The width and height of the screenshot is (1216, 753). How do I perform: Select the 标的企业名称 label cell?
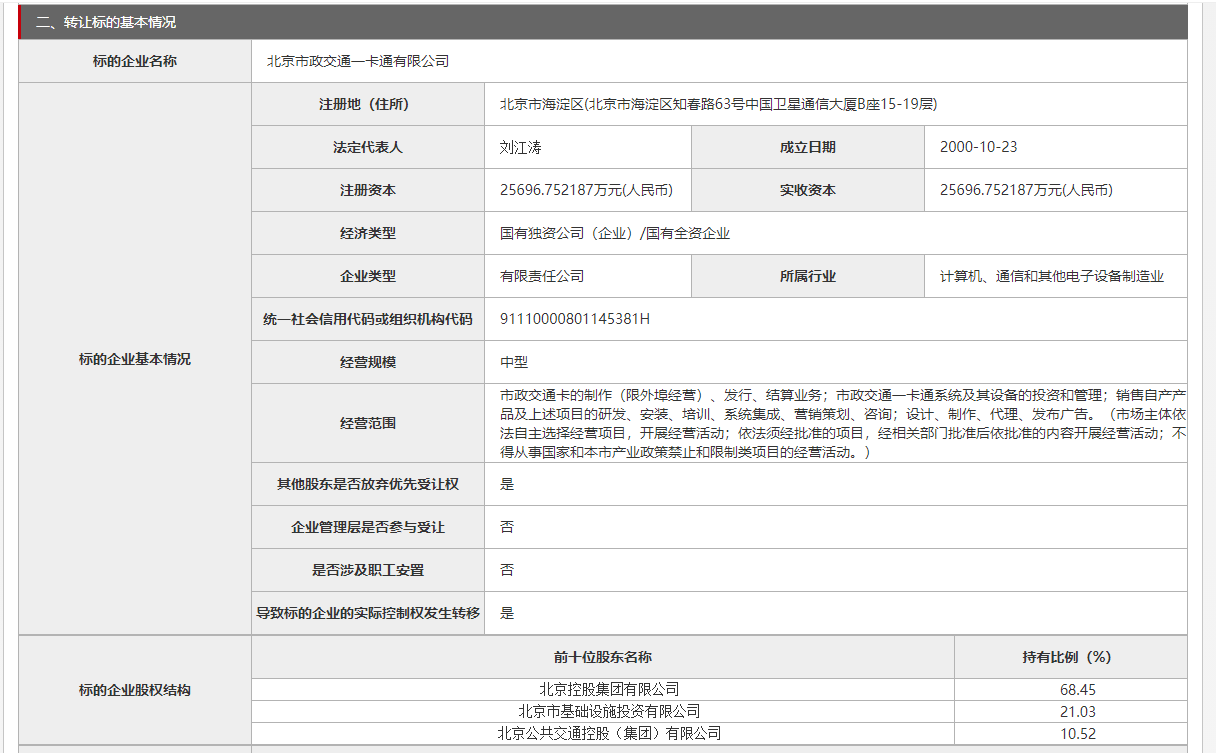(135, 61)
